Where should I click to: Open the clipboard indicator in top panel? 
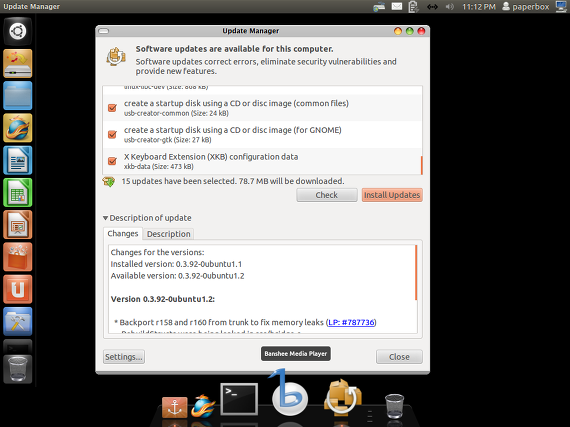413,7
